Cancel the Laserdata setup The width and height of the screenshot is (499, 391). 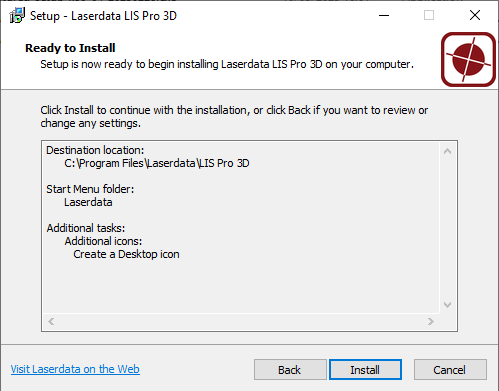[450, 369]
